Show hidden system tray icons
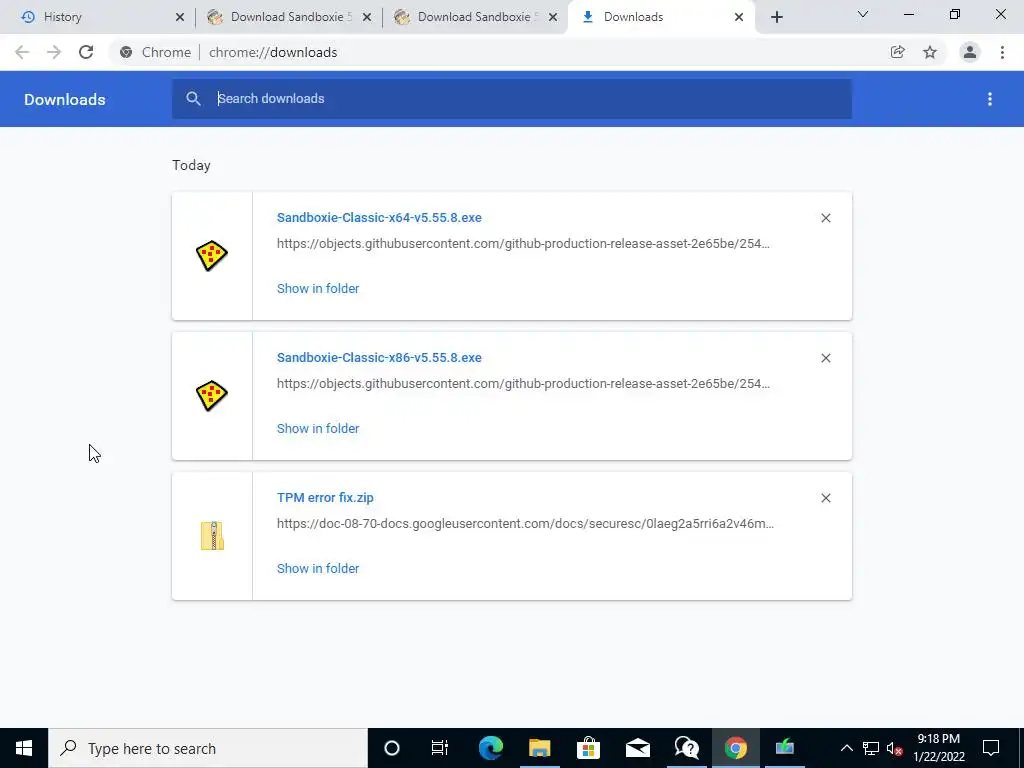Viewport: 1024px width, 768px height. (846, 748)
